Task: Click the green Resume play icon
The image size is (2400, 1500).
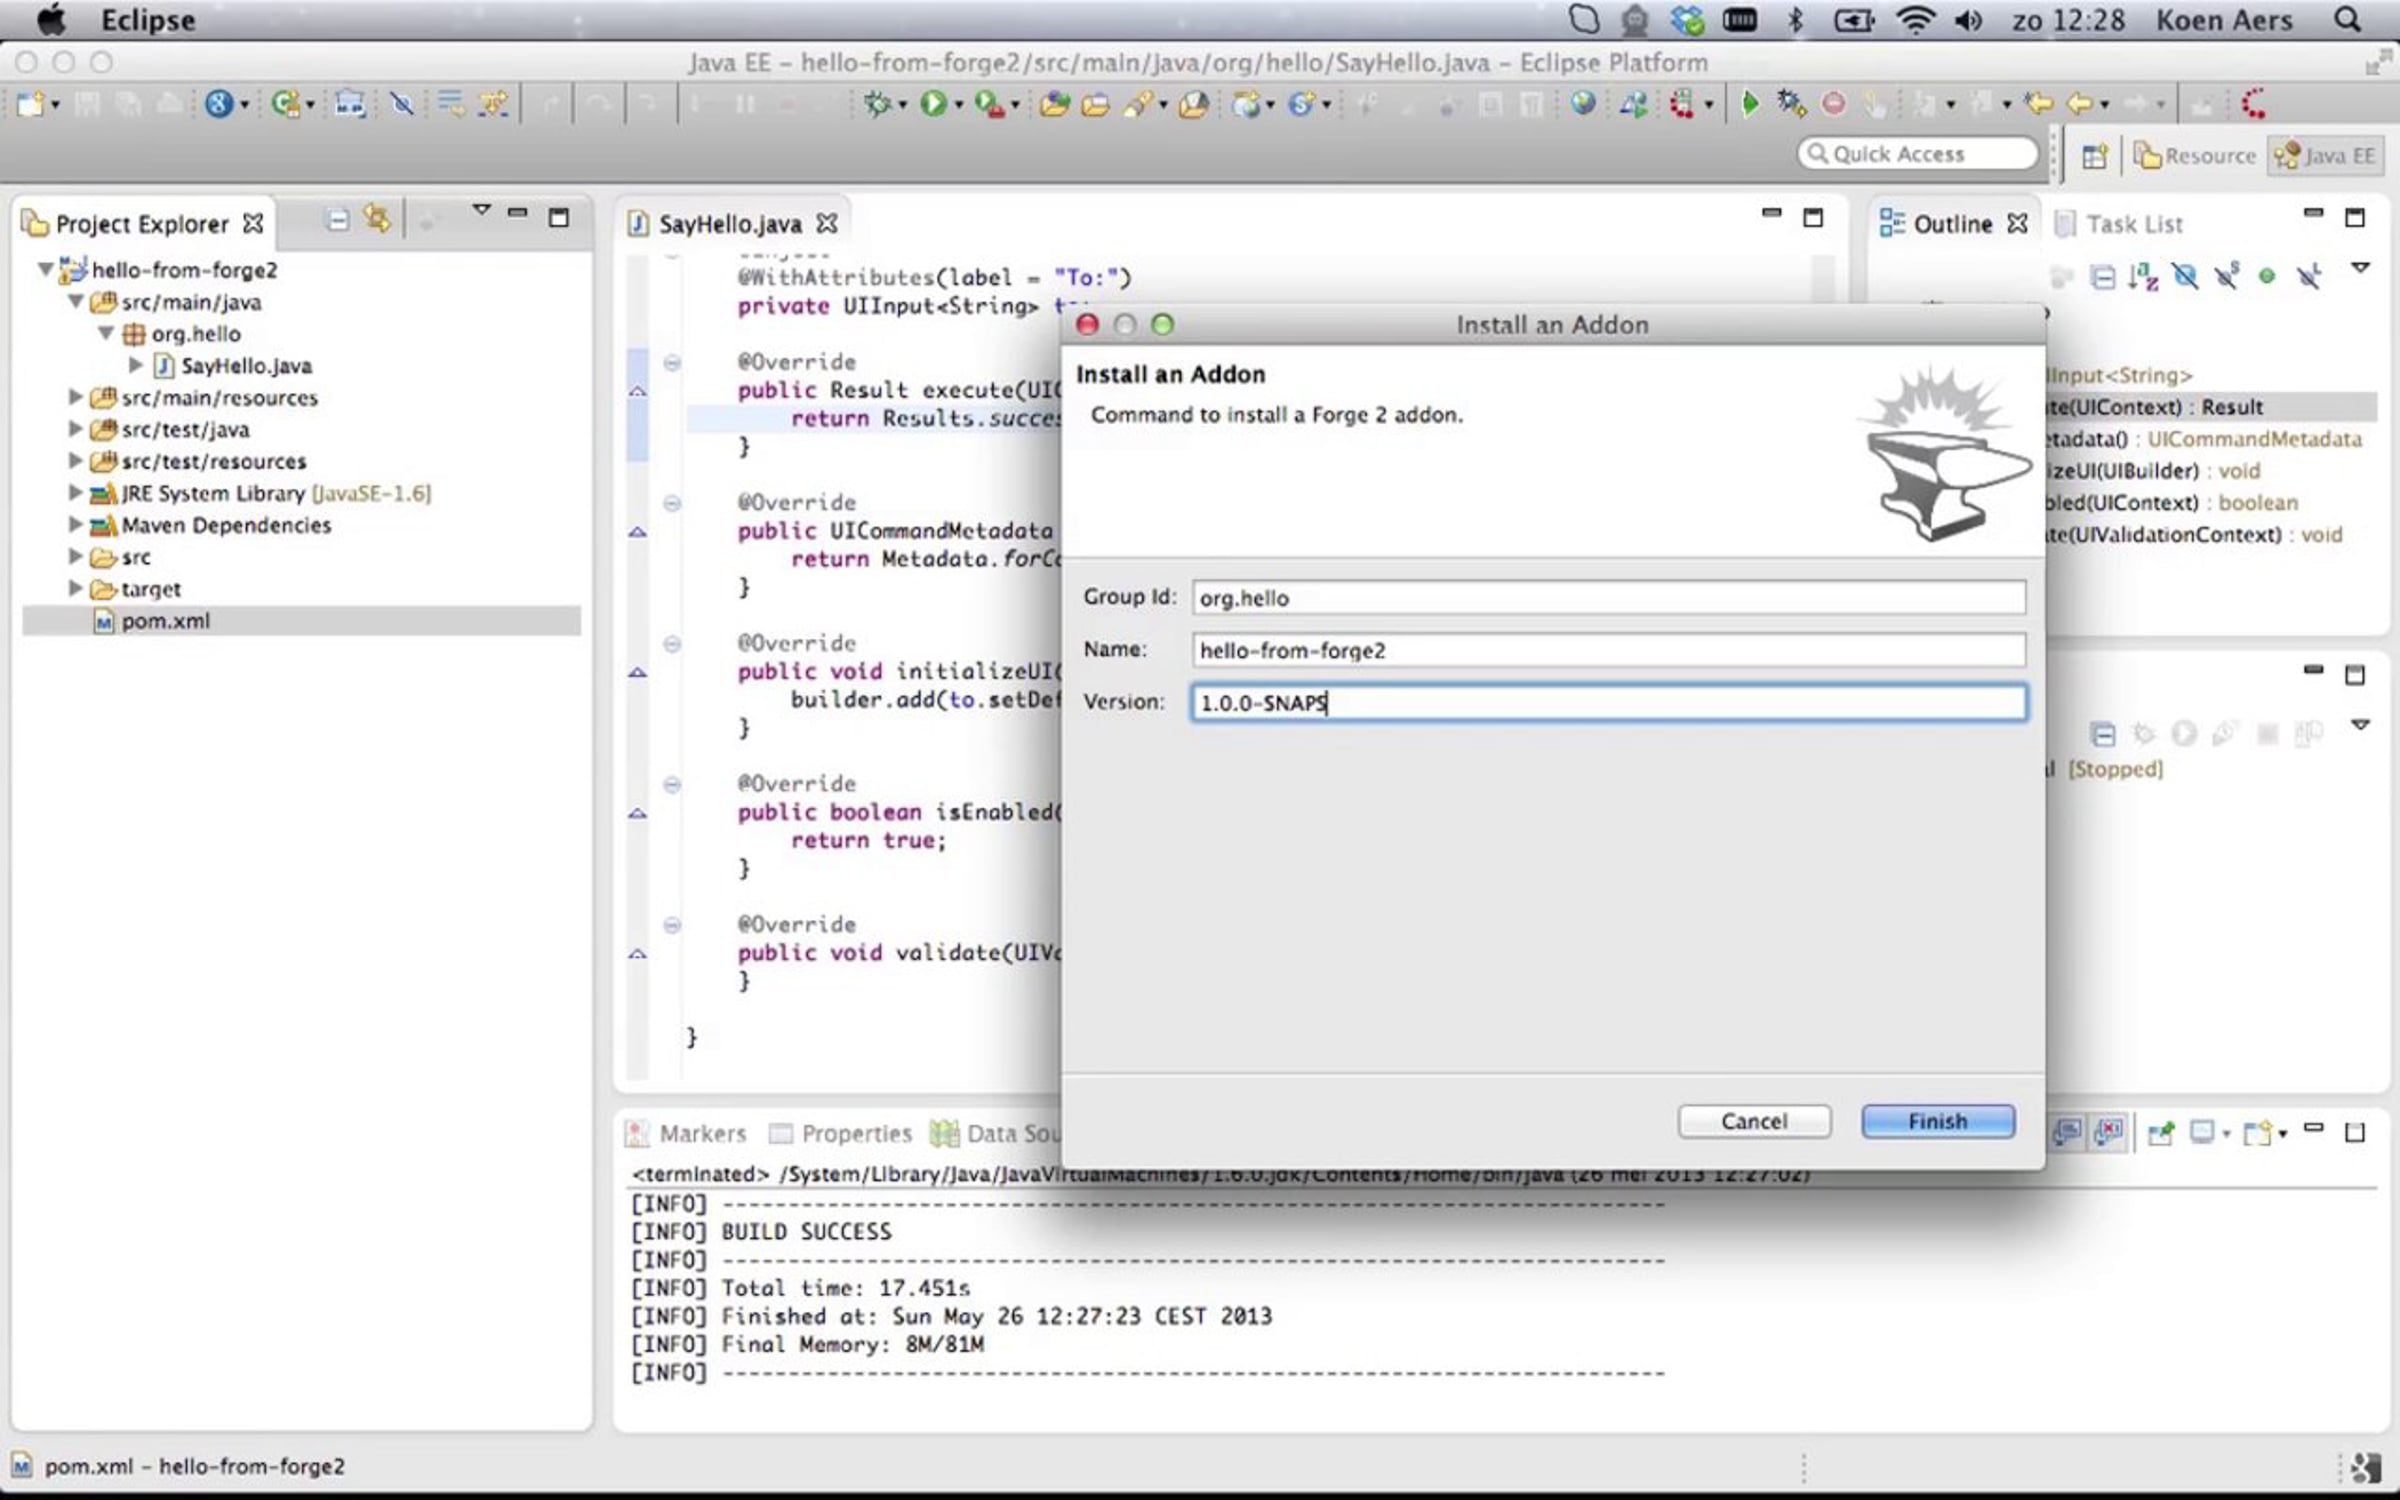Action: (1750, 103)
